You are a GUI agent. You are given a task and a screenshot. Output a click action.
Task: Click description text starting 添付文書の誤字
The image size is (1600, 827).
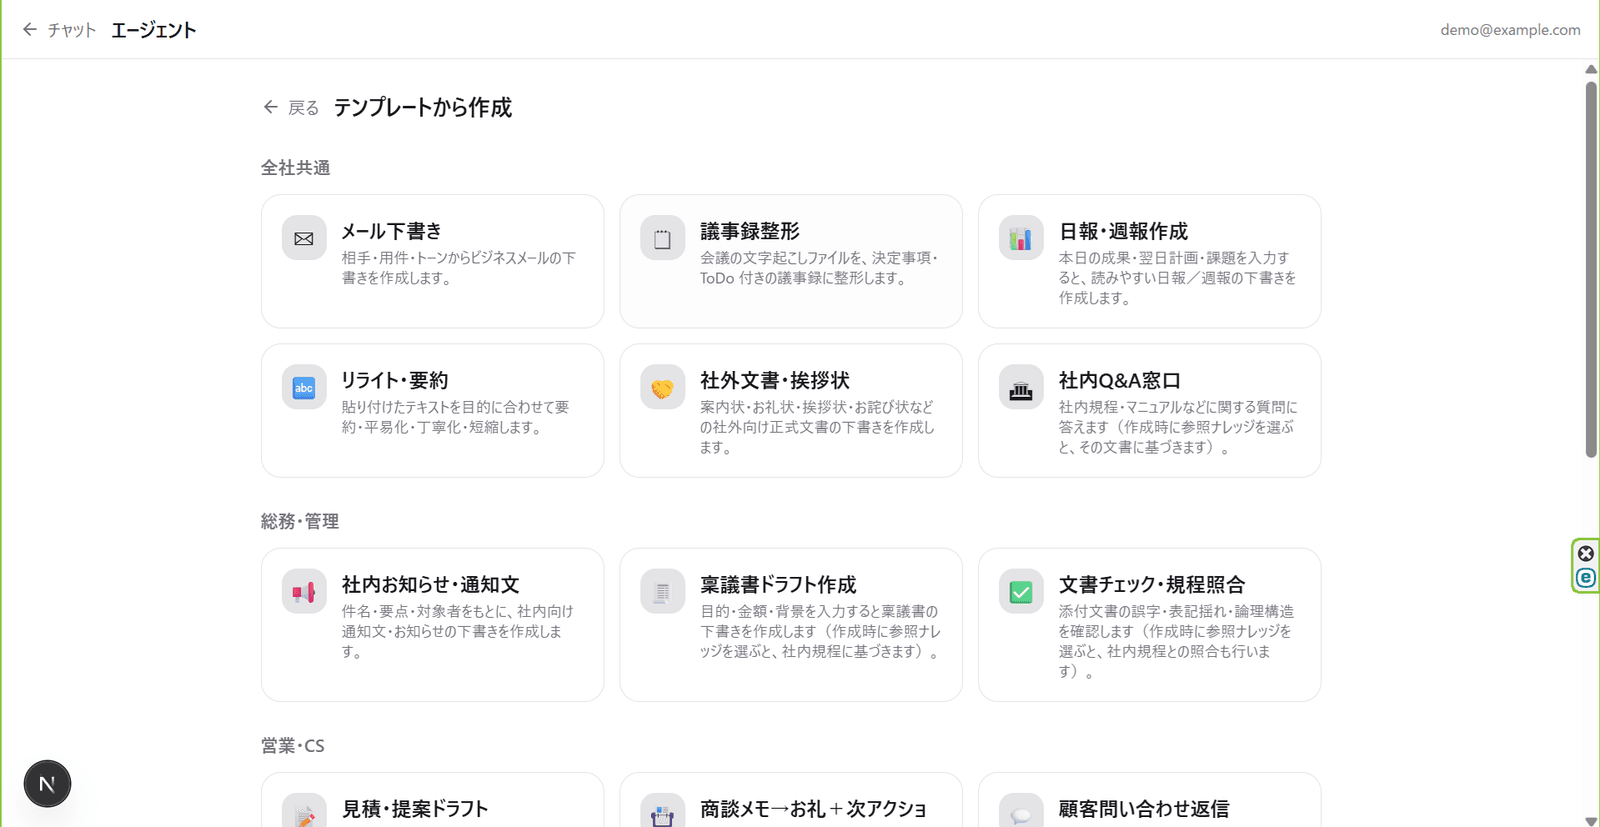[x=1177, y=641]
